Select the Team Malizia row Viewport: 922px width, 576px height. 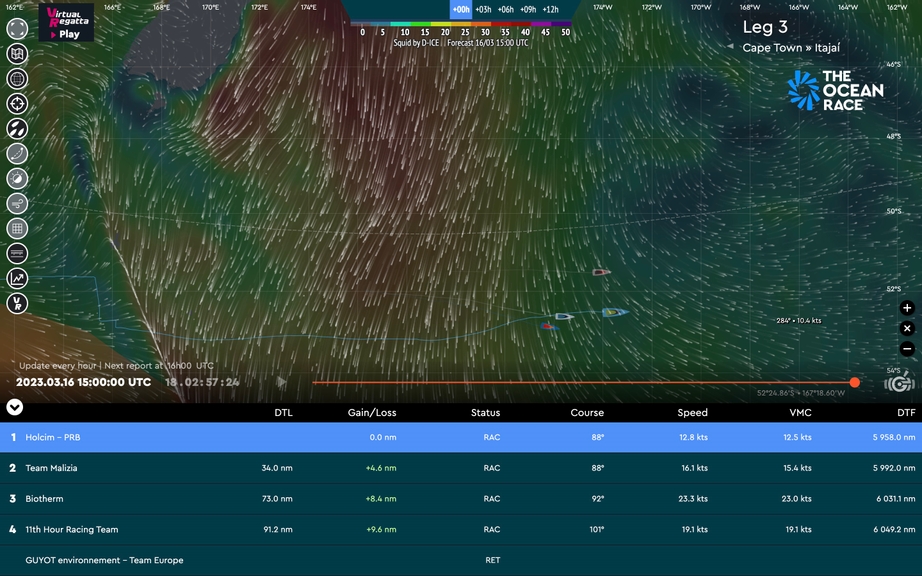click(461, 468)
